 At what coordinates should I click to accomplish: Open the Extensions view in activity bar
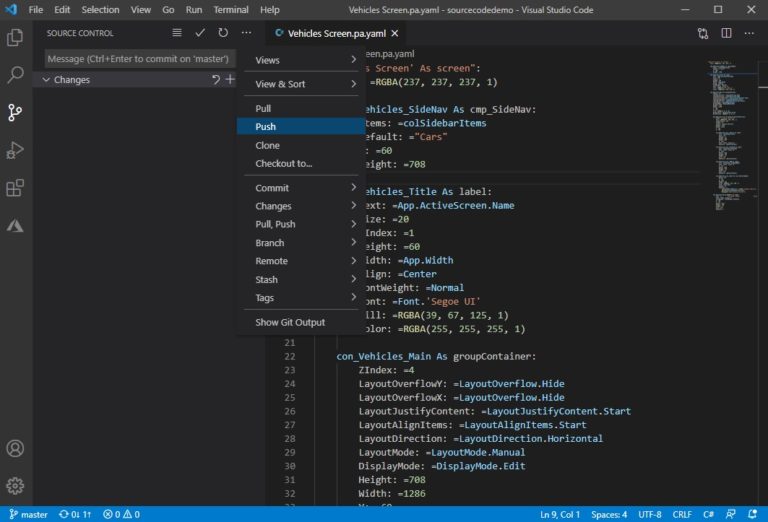pyautogui.click(x=15, y=188)
